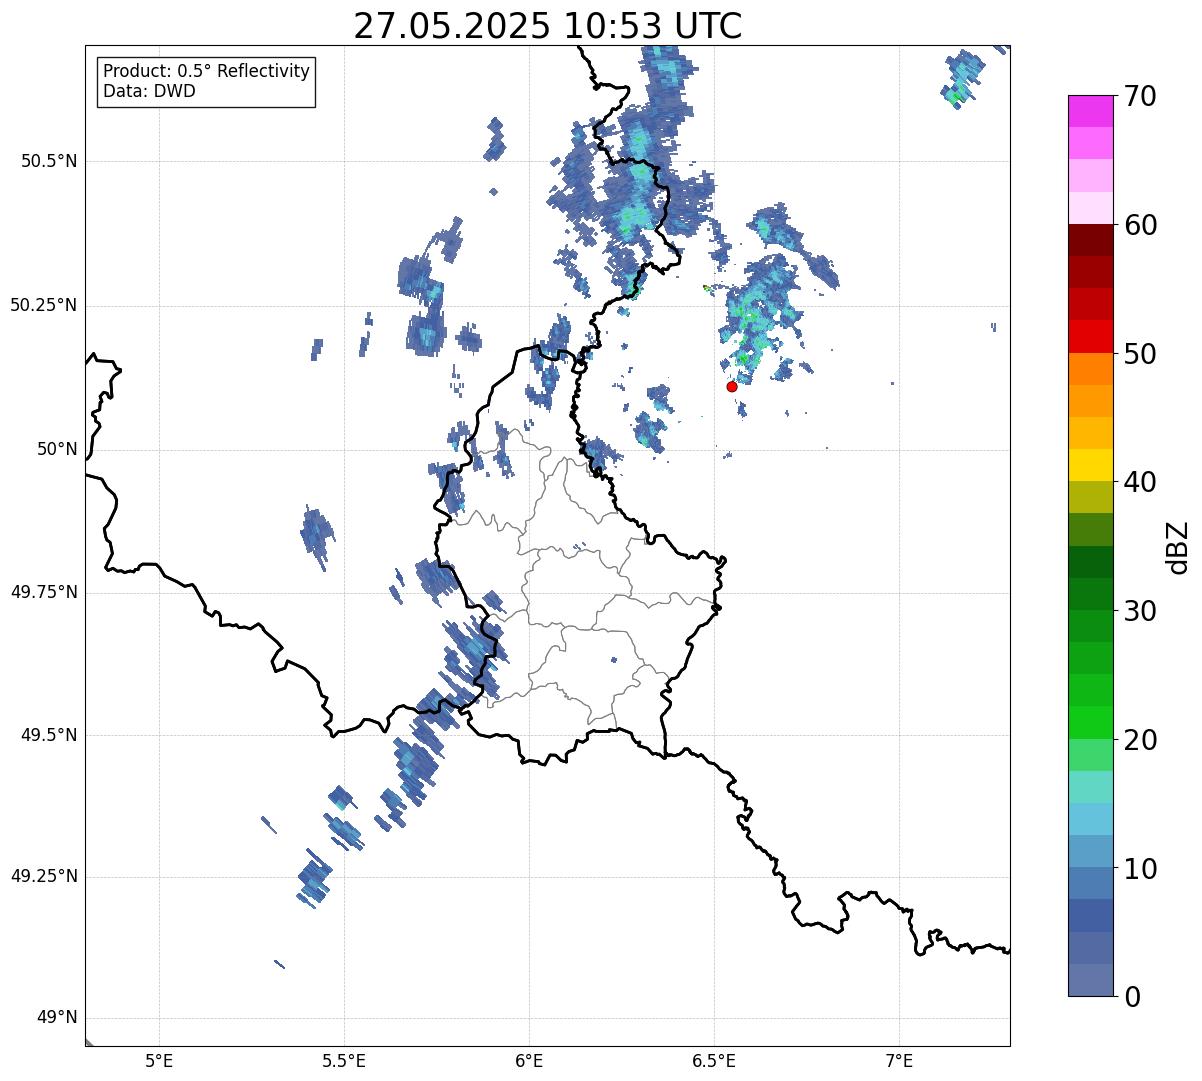The image size is (1202, 1081).
Task: Click the "Data: DWD" text
Action: point(149,91)
